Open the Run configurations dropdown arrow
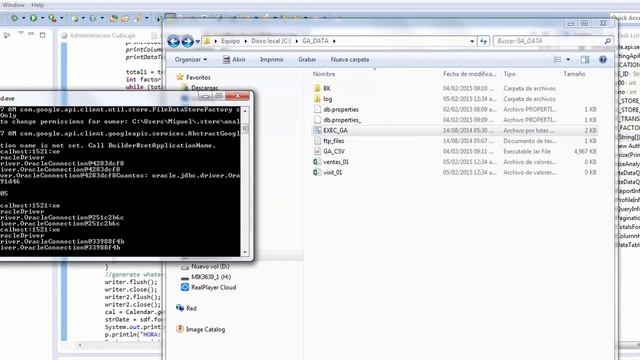This screenshot has height=360, width=640. coord(42,18)
